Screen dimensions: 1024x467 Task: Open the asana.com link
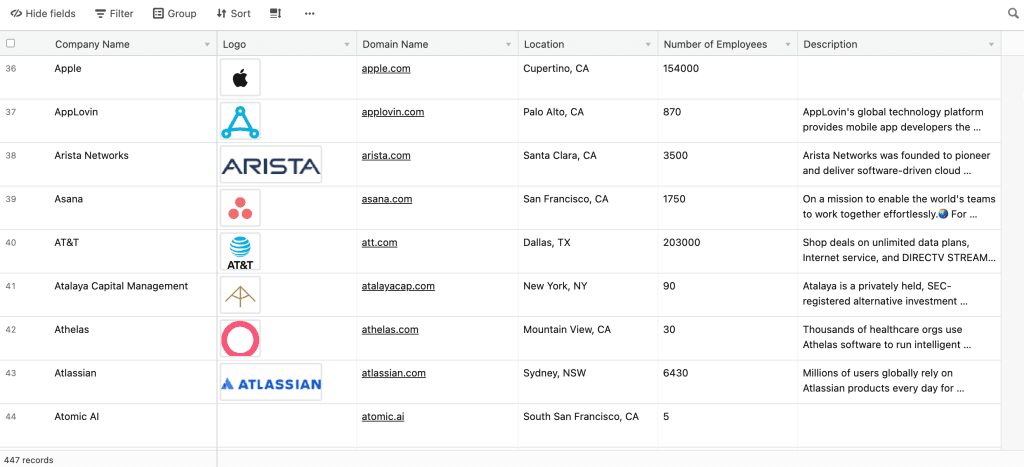tap(387, 199)
